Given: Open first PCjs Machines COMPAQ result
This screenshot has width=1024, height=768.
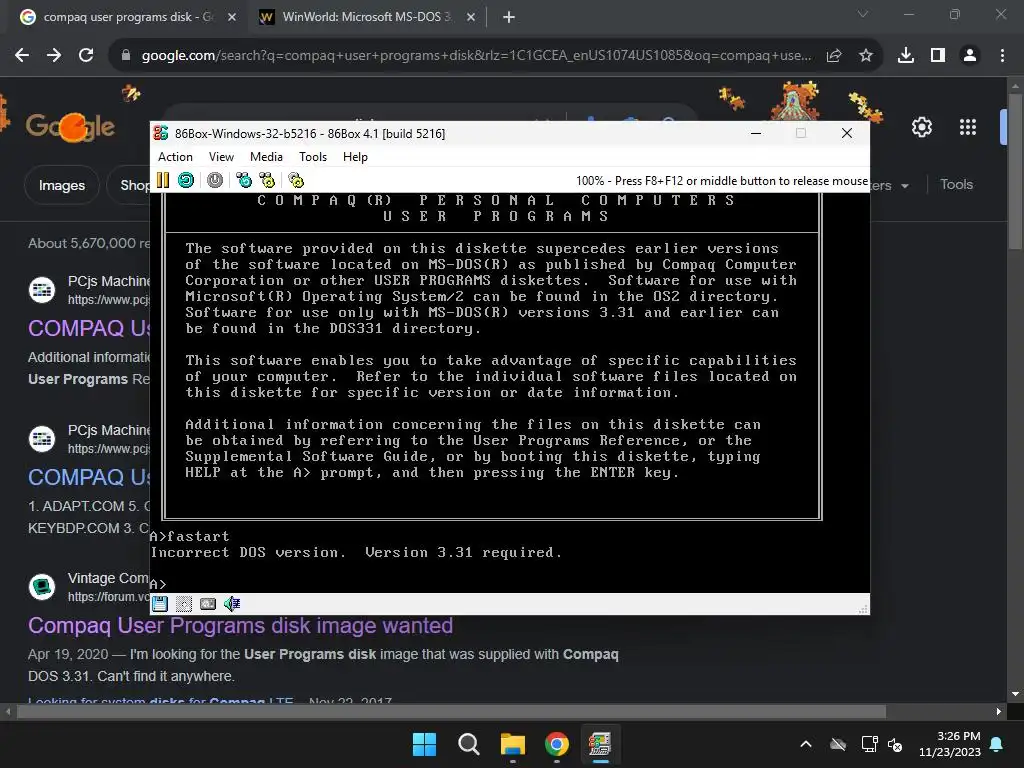Looking at the screenshot, I should tap(89, 328).
